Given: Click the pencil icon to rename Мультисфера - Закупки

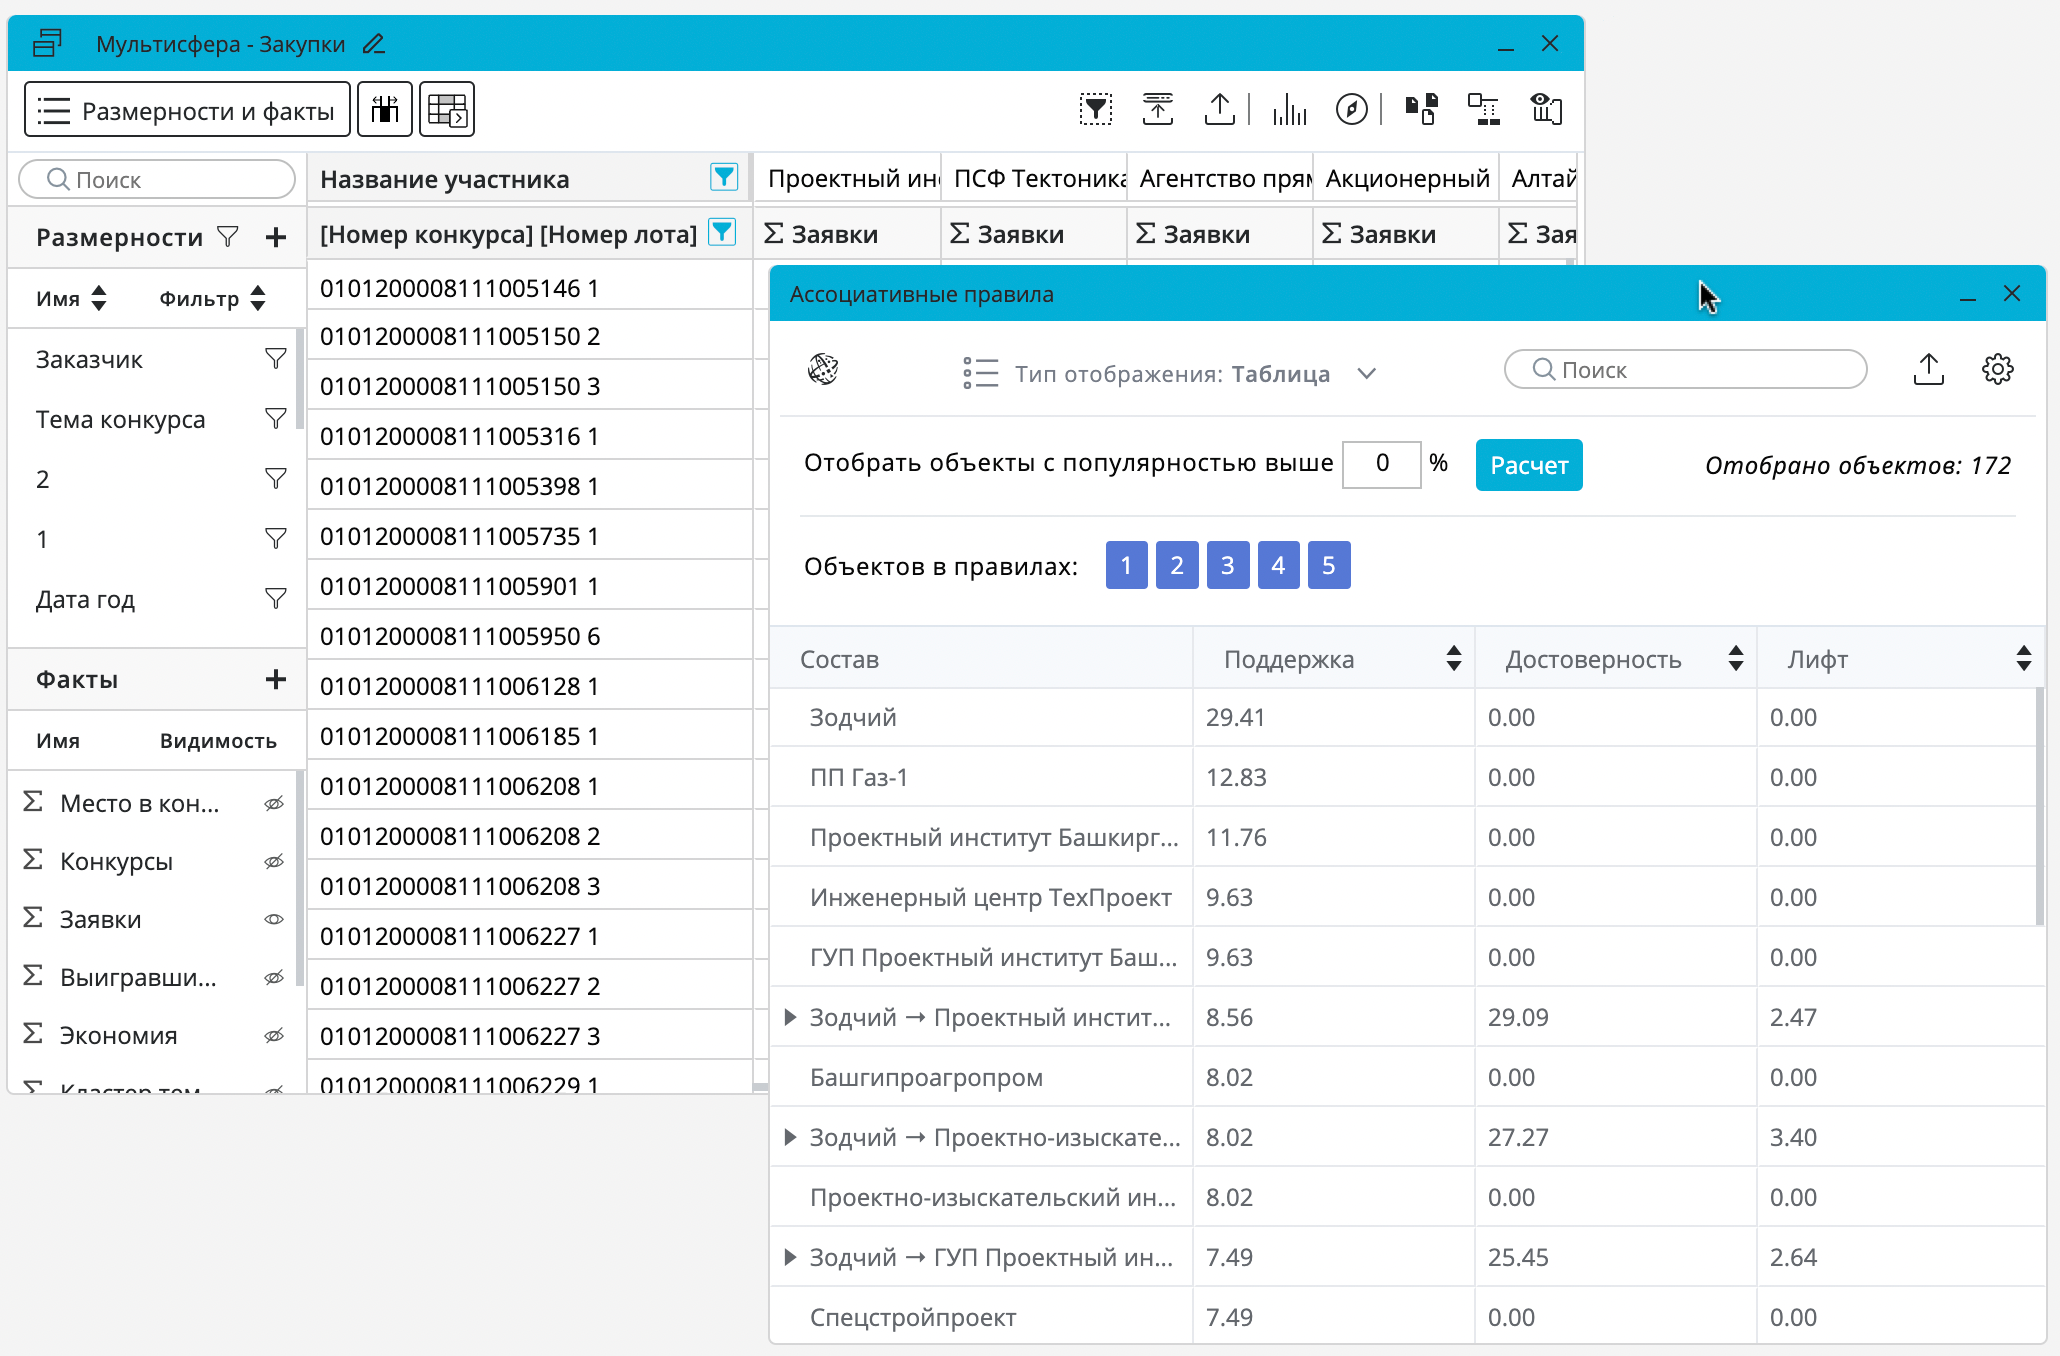Looking at the screenshot, I should [374, 44].
